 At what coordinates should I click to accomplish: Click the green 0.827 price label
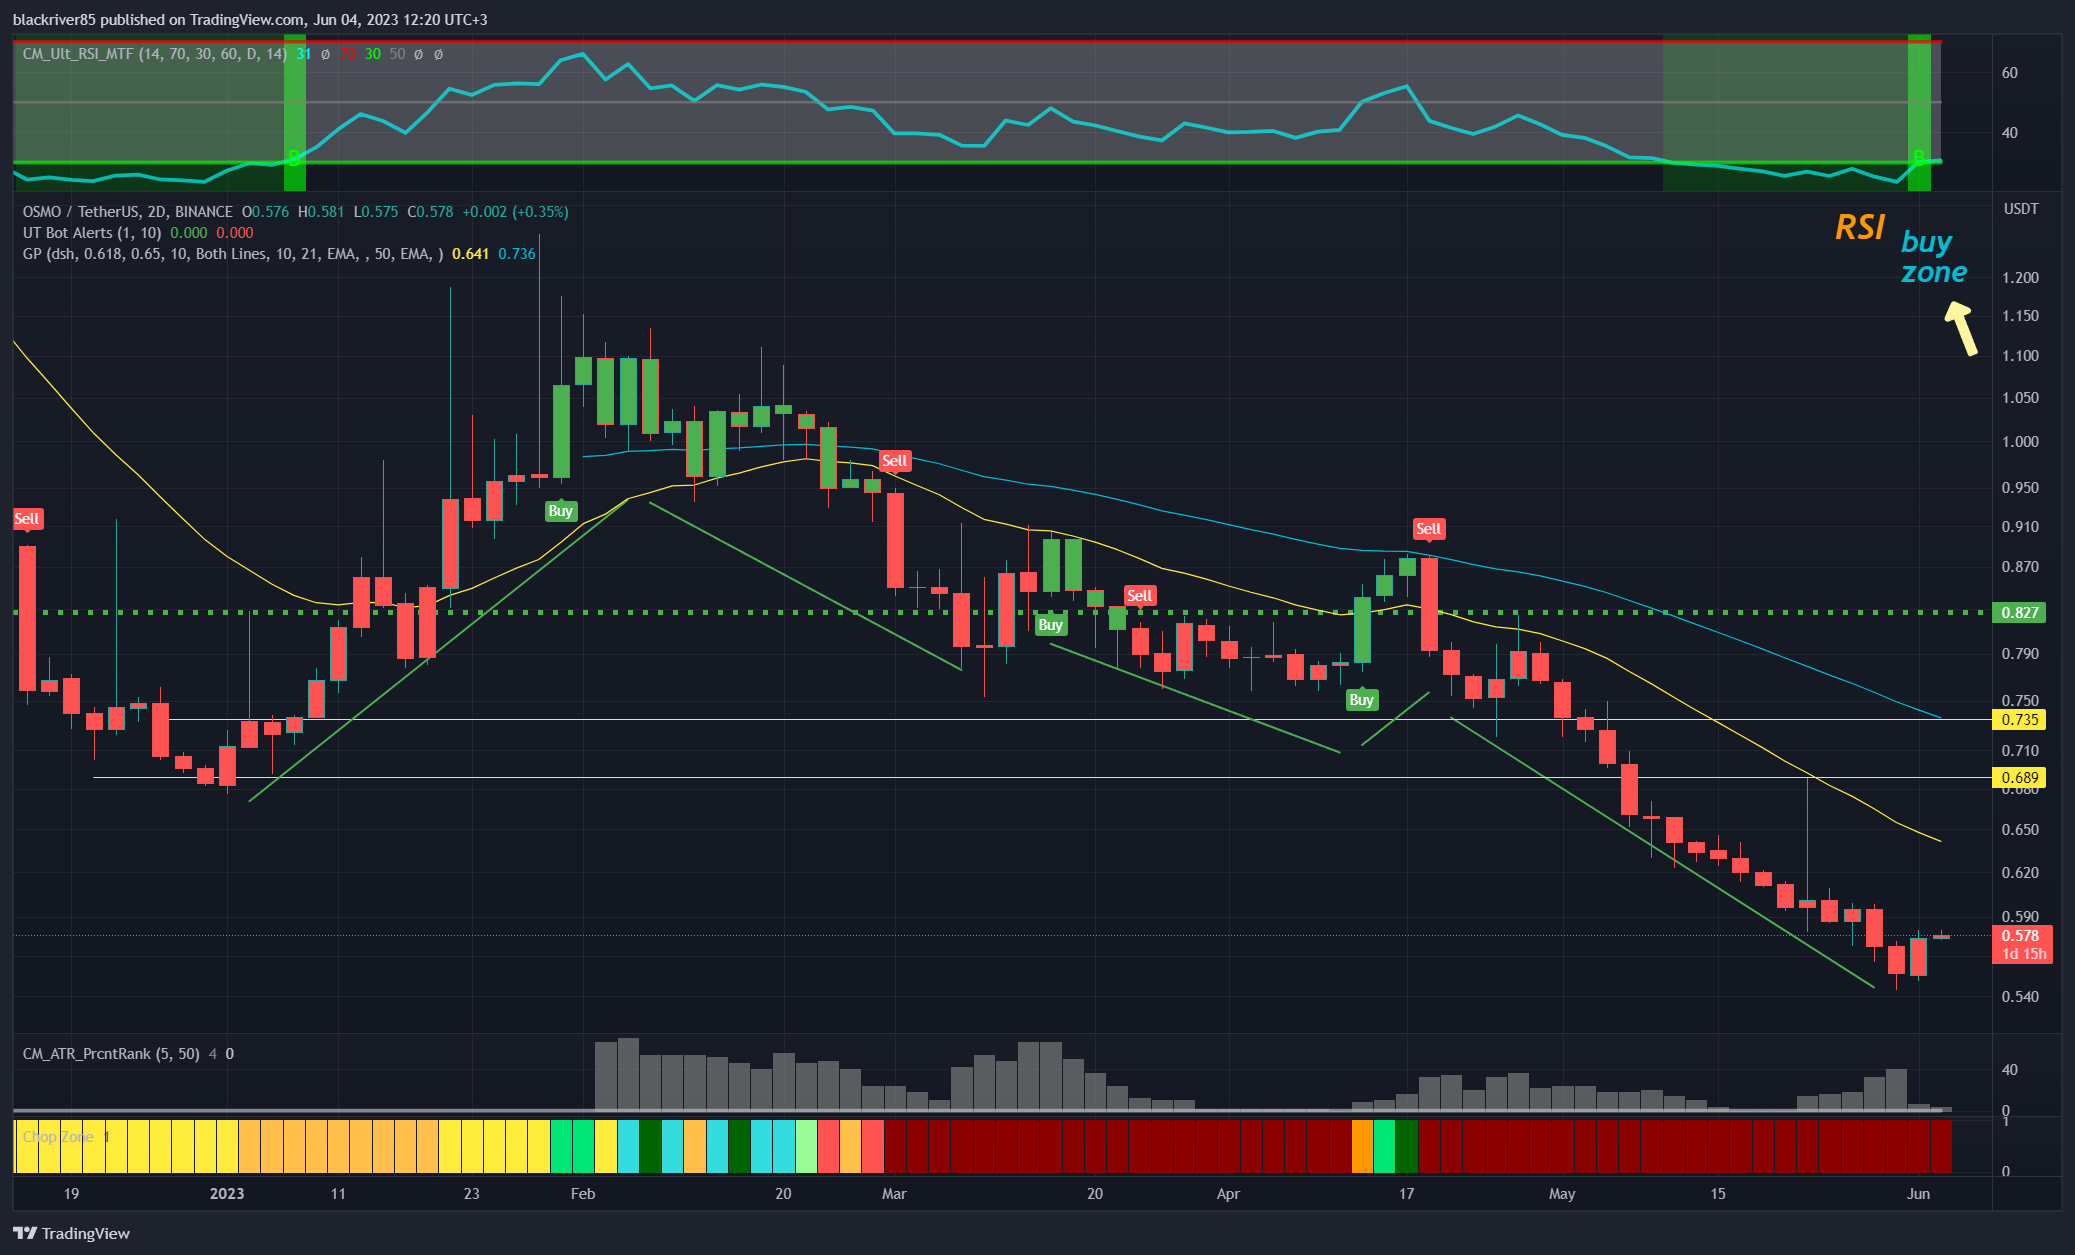pyautogui.click(x=2019, y=613)
